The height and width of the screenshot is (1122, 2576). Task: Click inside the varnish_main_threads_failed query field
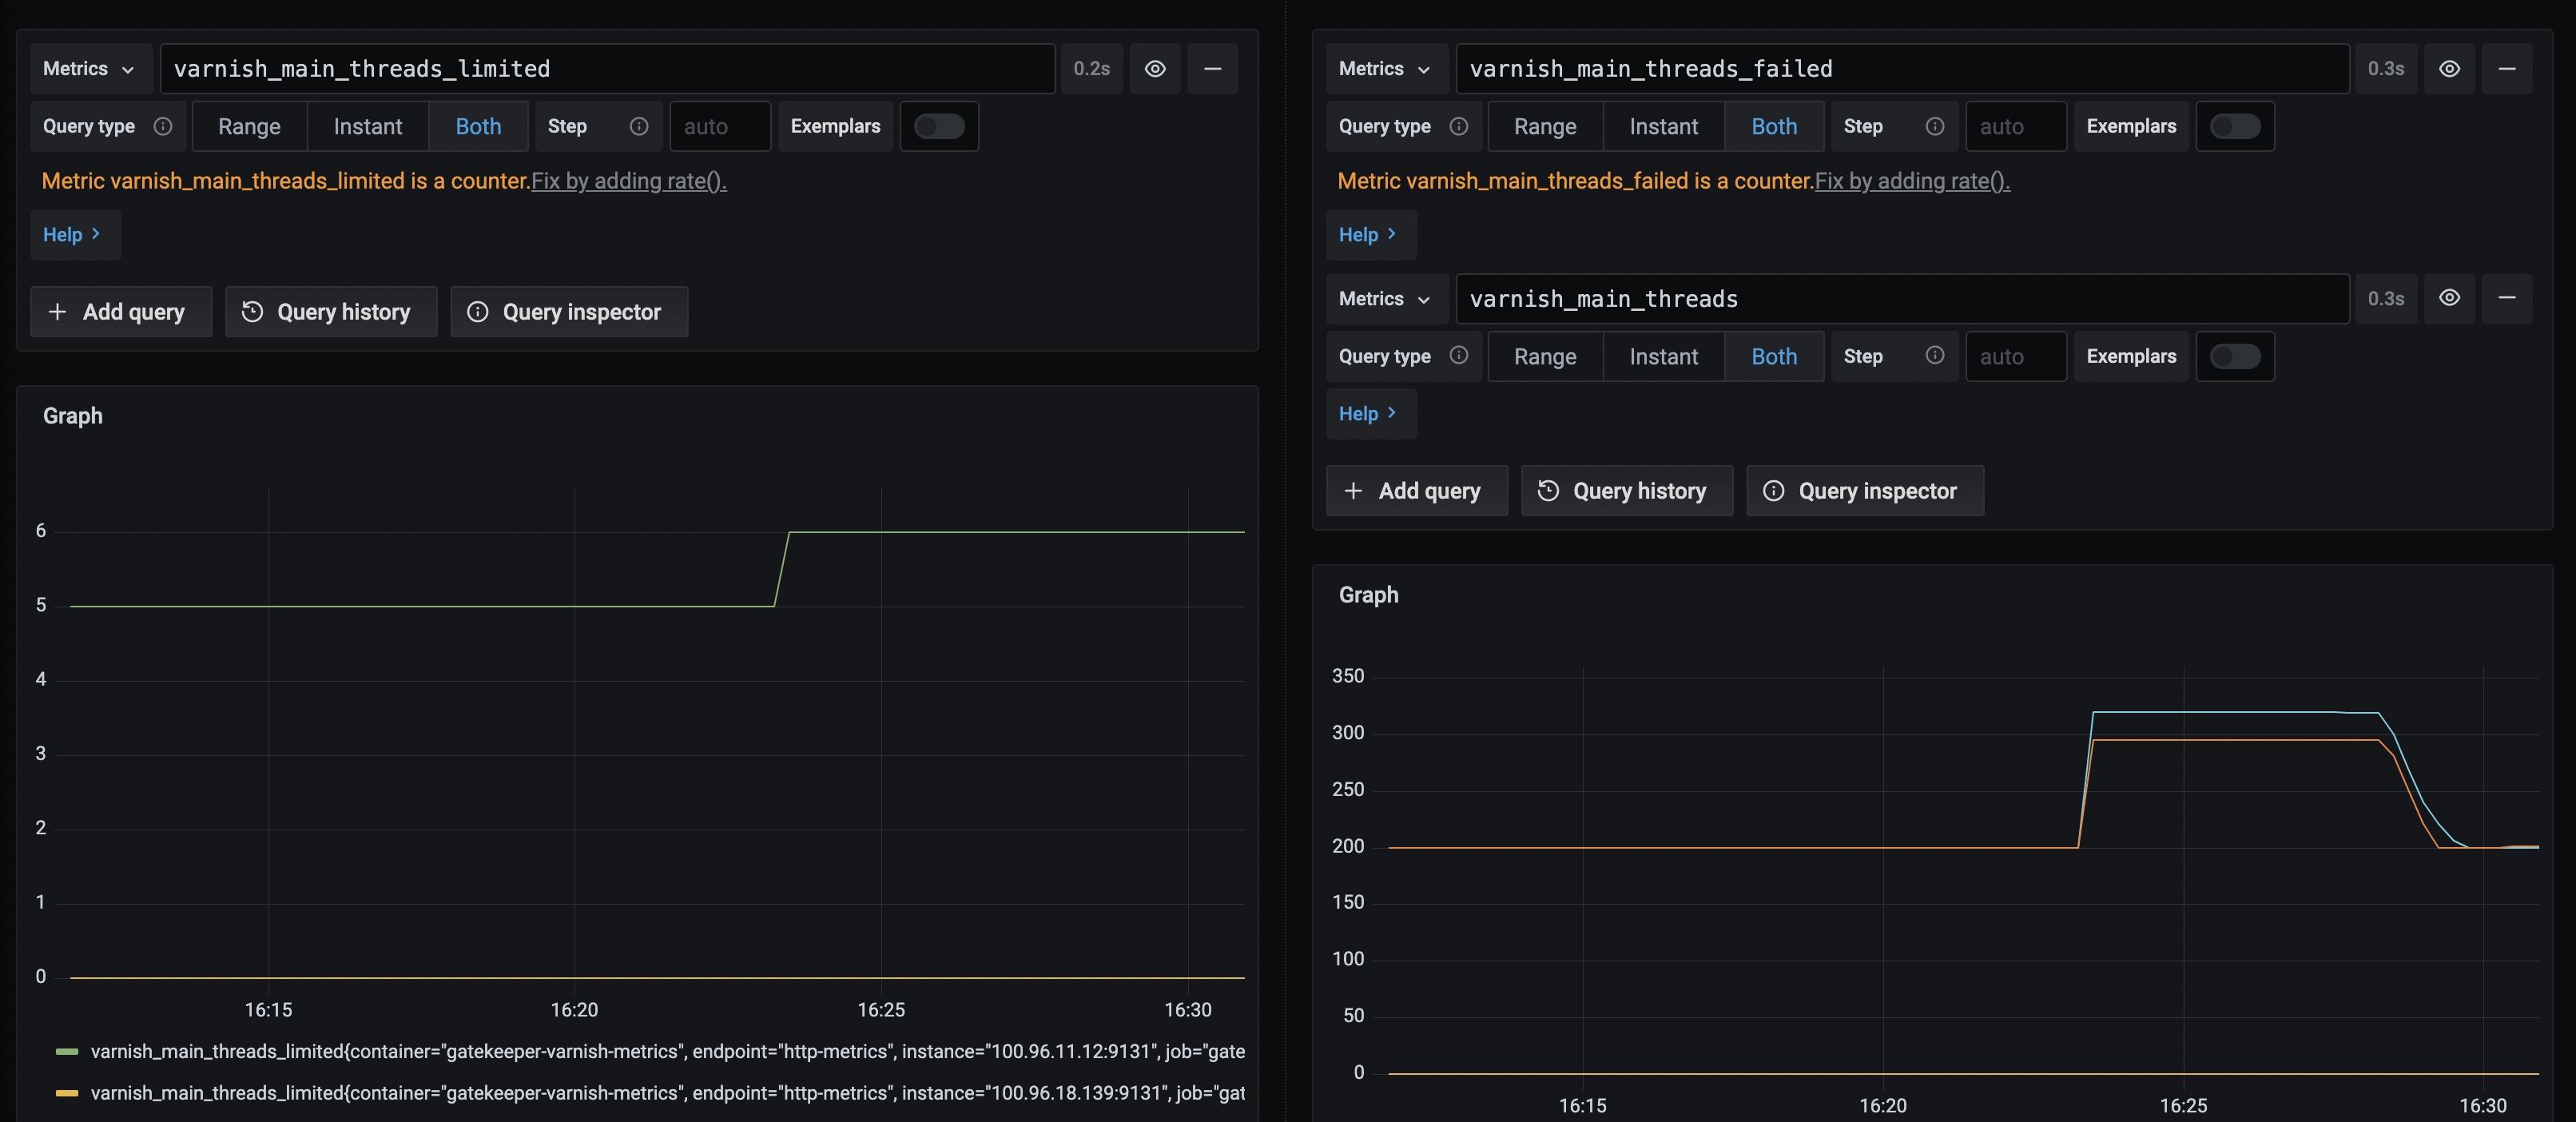pyautogui.click(x=1900, y=68)
